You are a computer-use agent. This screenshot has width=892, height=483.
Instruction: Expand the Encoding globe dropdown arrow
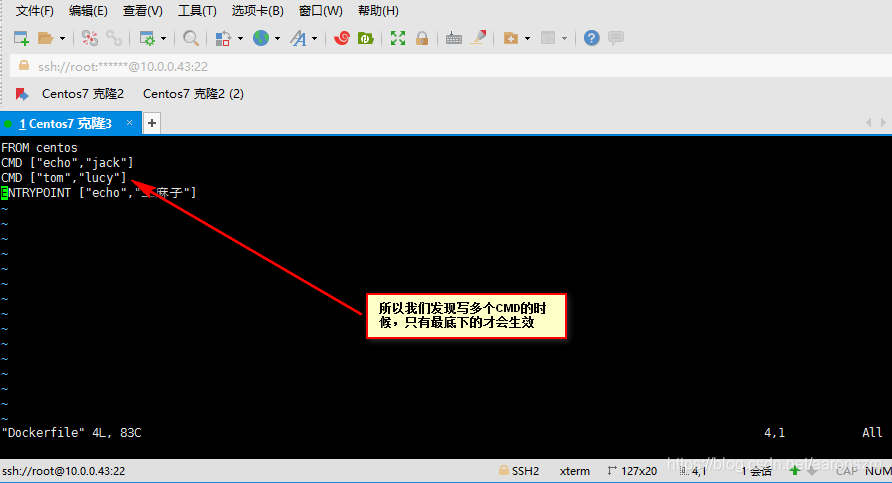(x=277, y=39)
